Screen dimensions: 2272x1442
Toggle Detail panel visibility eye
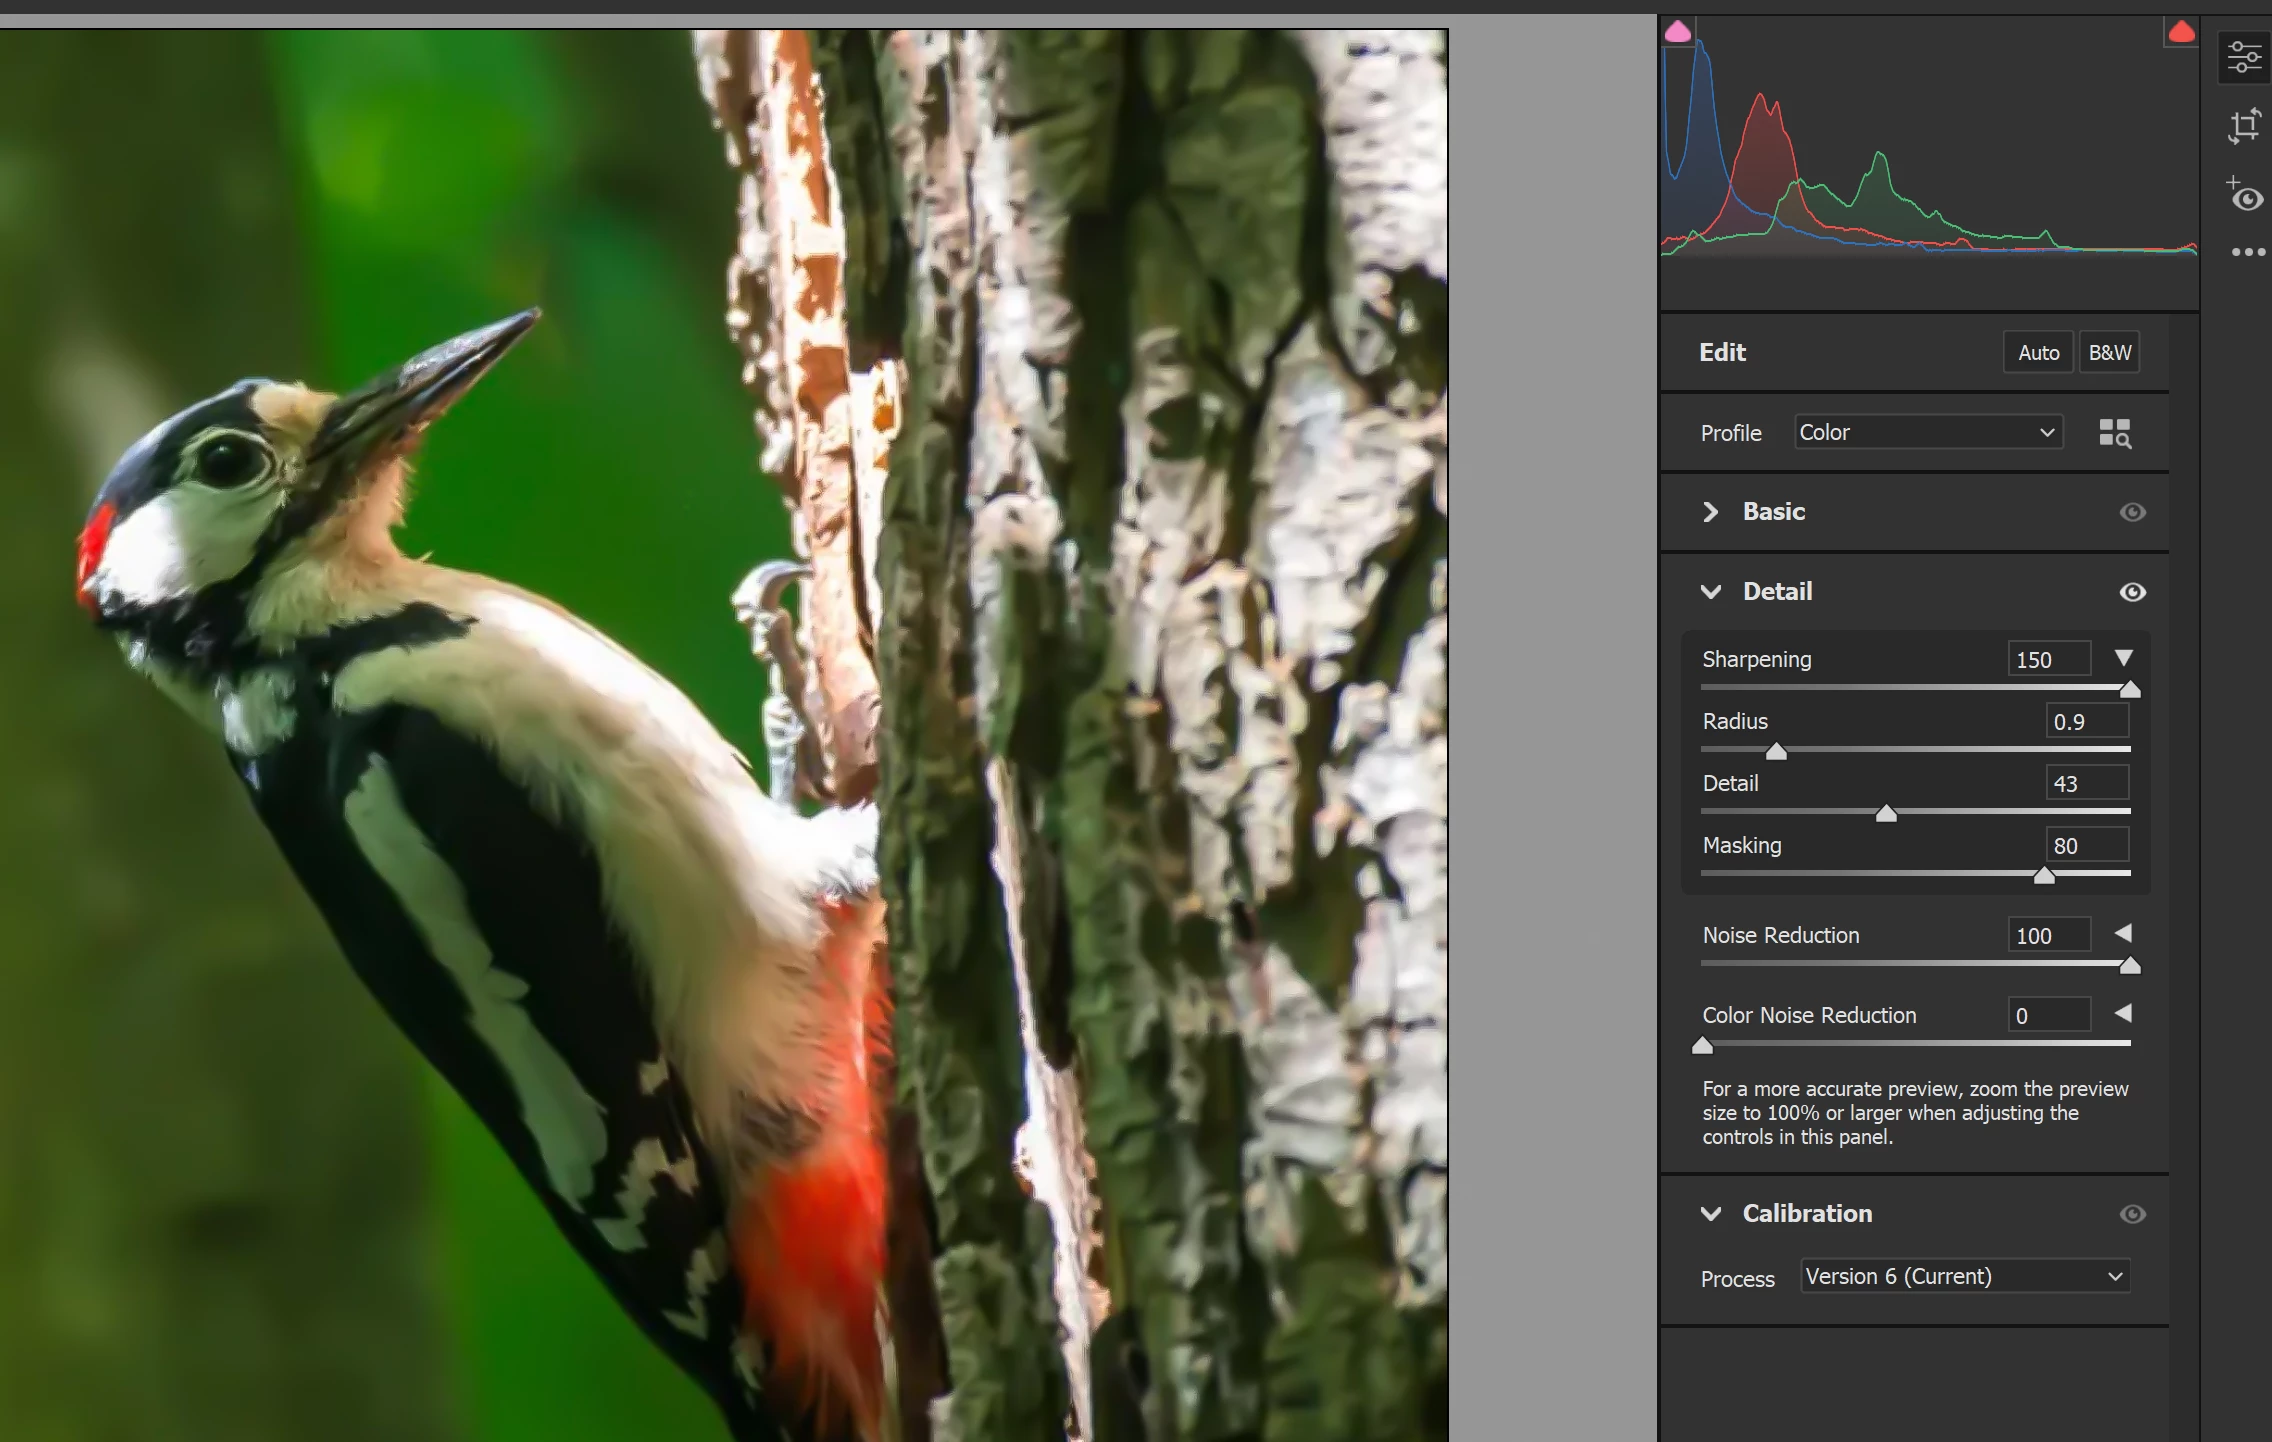2132,592
